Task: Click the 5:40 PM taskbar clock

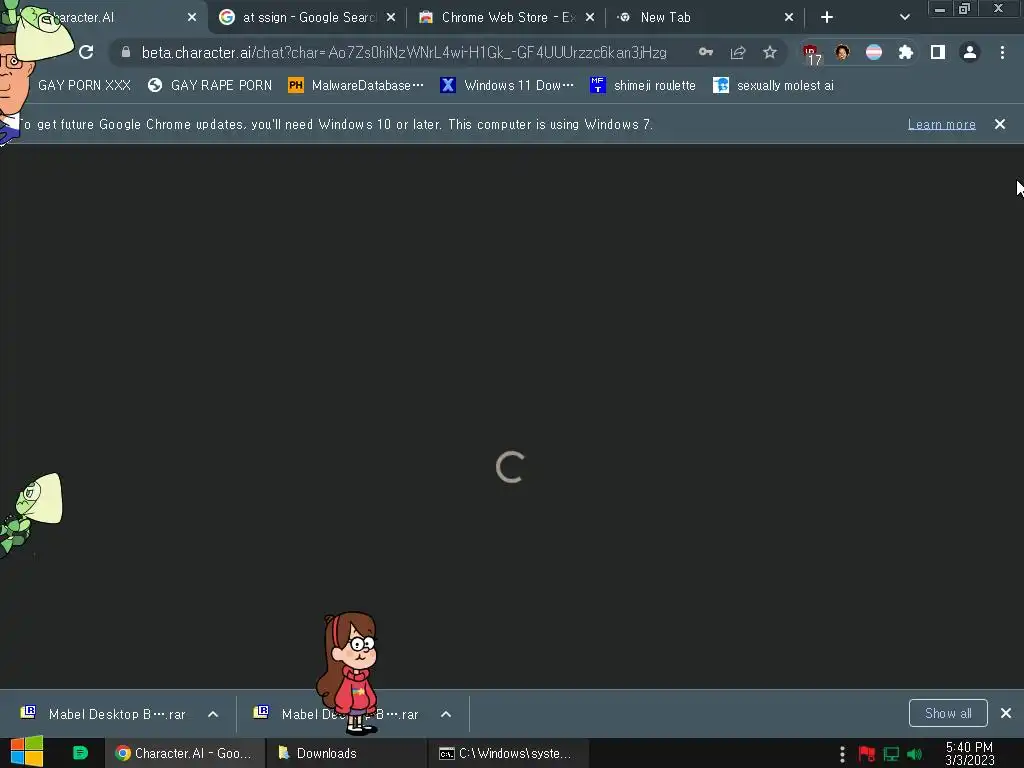Action: click(969, 753)
